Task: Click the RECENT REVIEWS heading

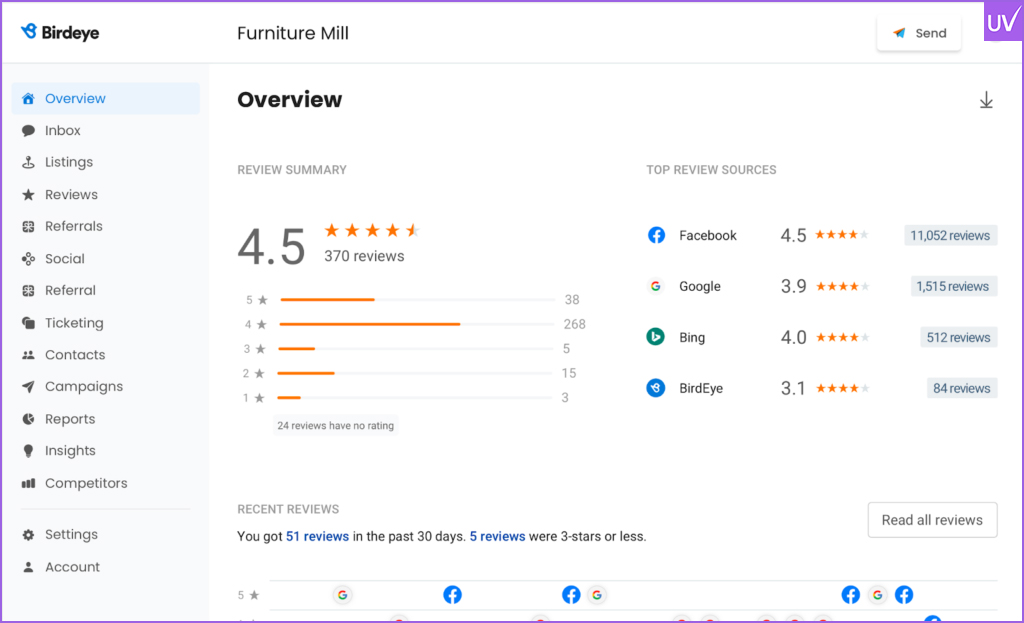Action: (288, 509)
